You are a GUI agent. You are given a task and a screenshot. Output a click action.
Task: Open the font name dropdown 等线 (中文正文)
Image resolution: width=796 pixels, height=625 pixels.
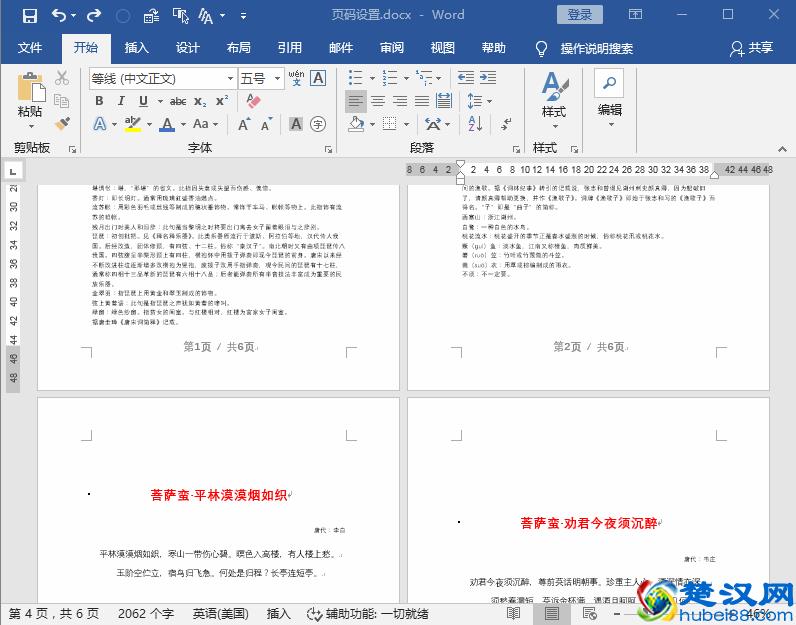click(x=230, y=79)
